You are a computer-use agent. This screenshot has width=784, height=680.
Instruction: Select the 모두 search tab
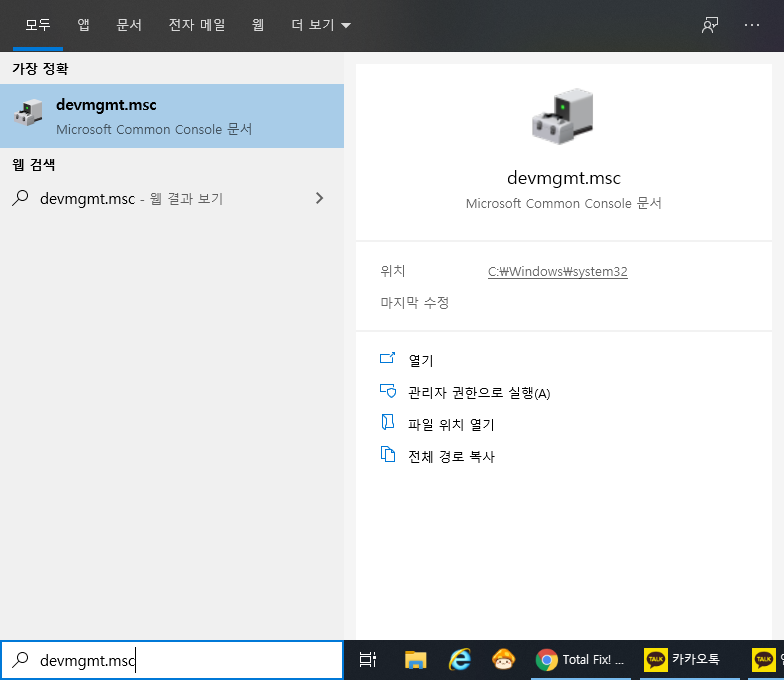point(38,24)
